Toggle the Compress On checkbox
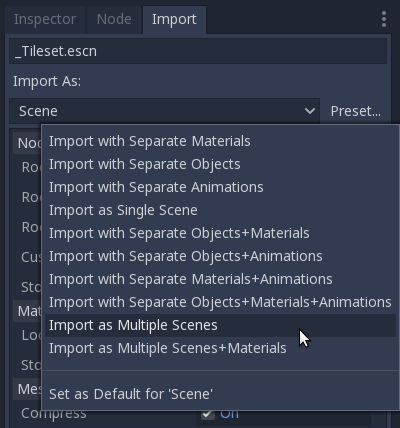 pyautogui.click(x=208, y=414)
